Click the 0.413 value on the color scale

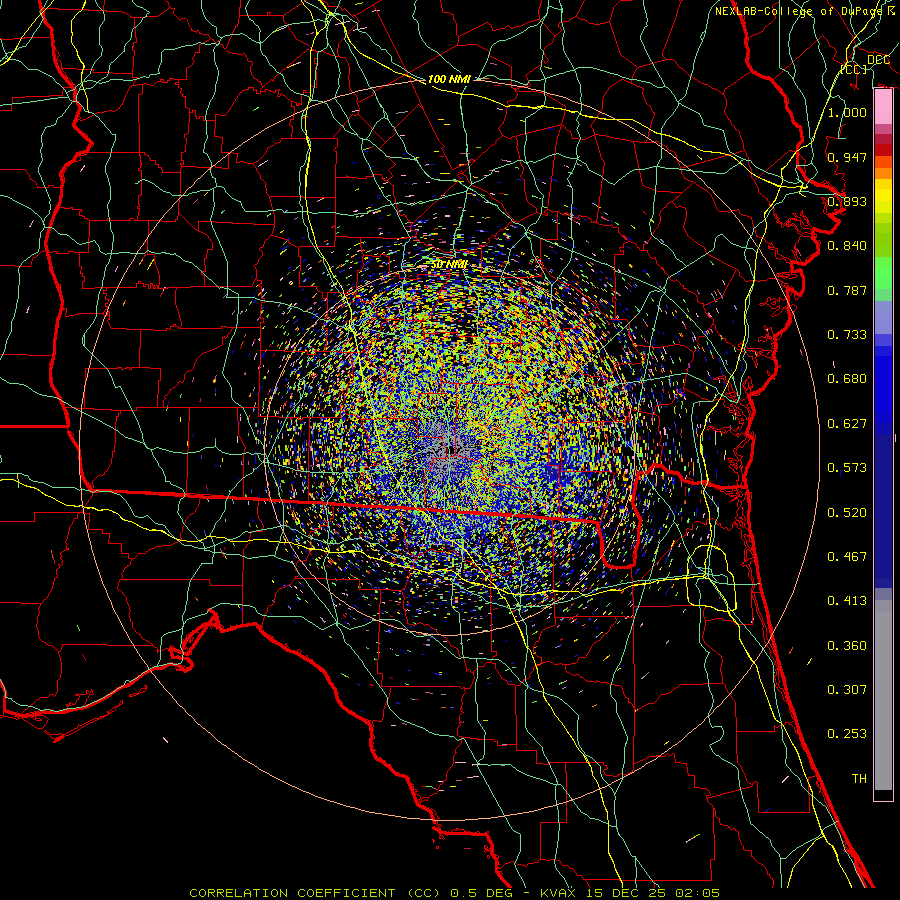(847, 601)
